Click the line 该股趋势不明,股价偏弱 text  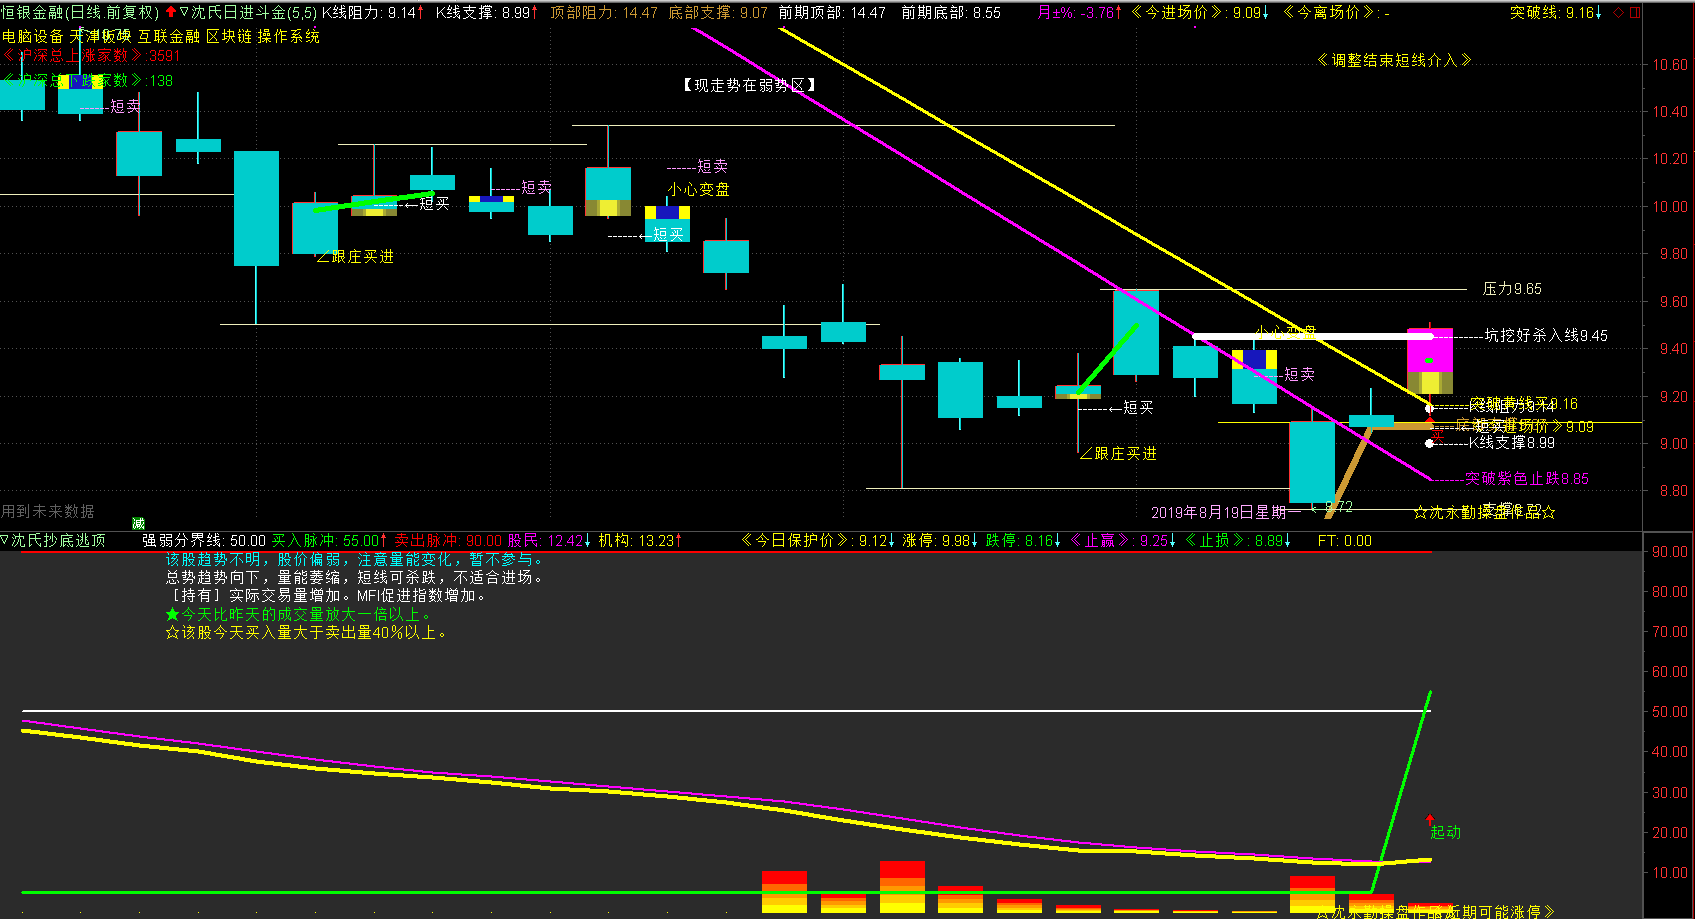[354, 560]
